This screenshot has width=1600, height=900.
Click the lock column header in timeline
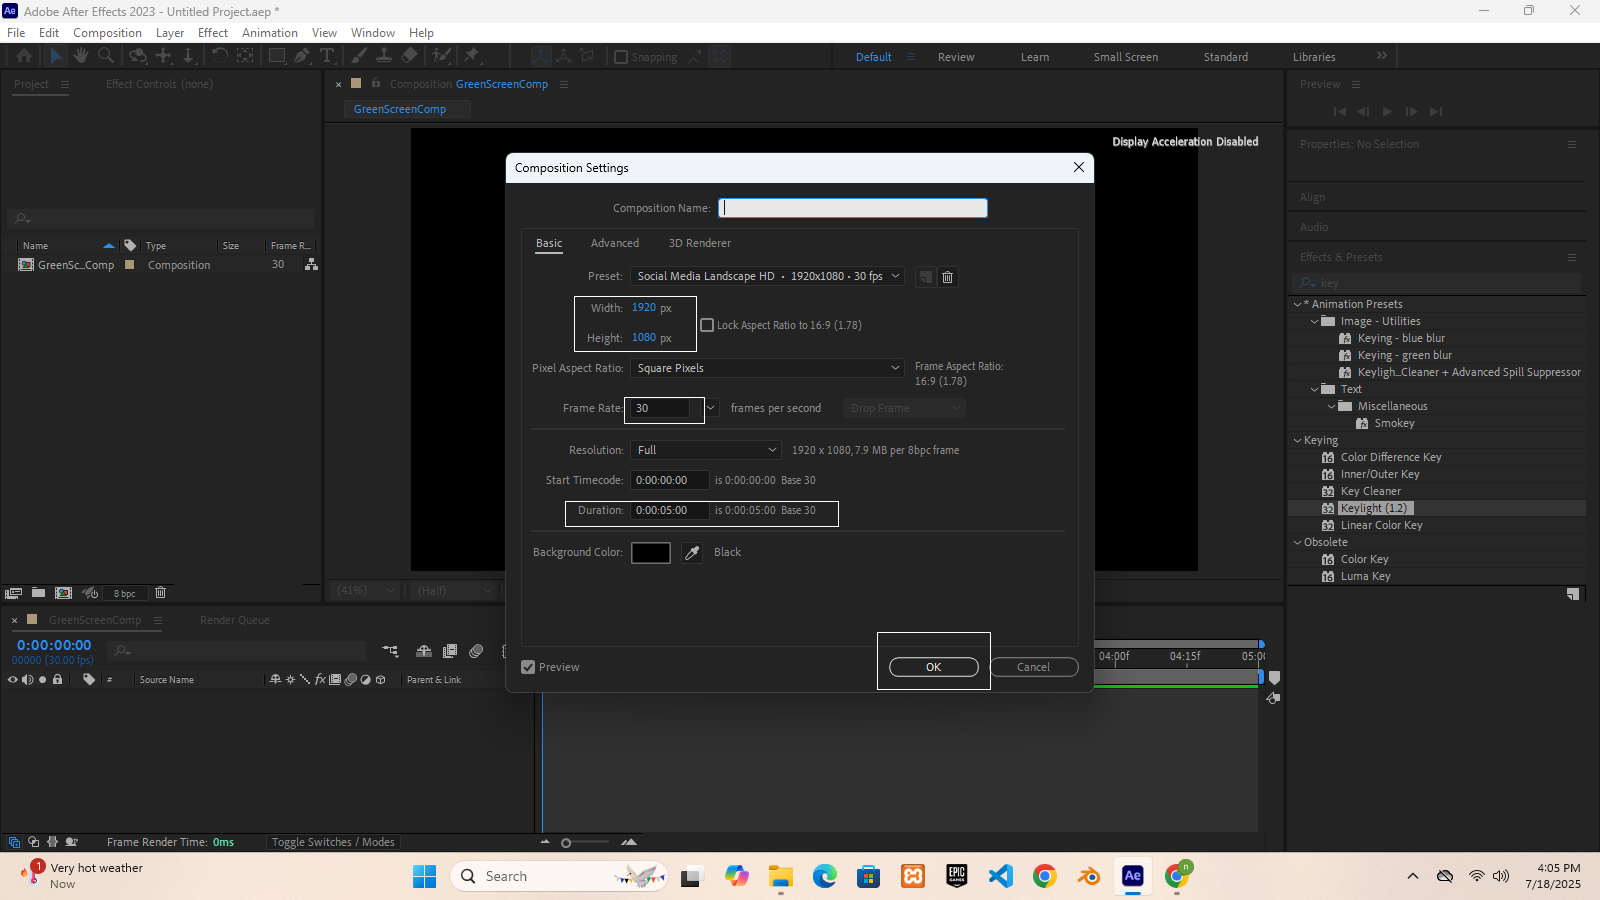pyautogui.click(x=58, y=680)
